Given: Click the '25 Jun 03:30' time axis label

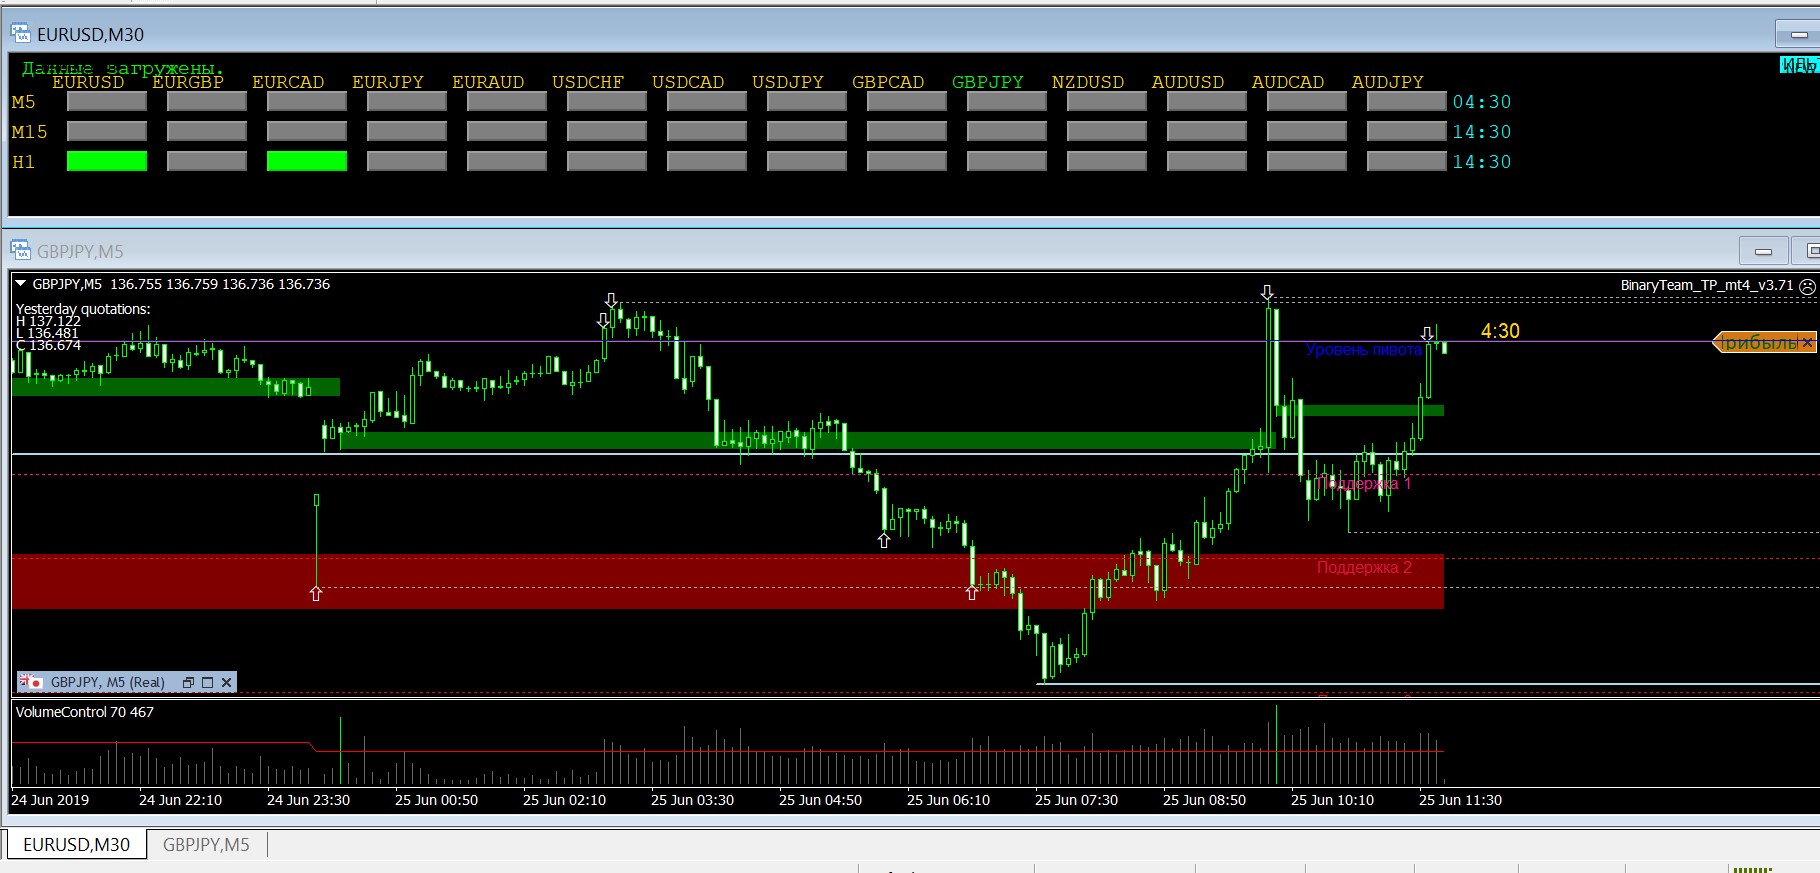Looking at the screenshot, I should point(692,800).
